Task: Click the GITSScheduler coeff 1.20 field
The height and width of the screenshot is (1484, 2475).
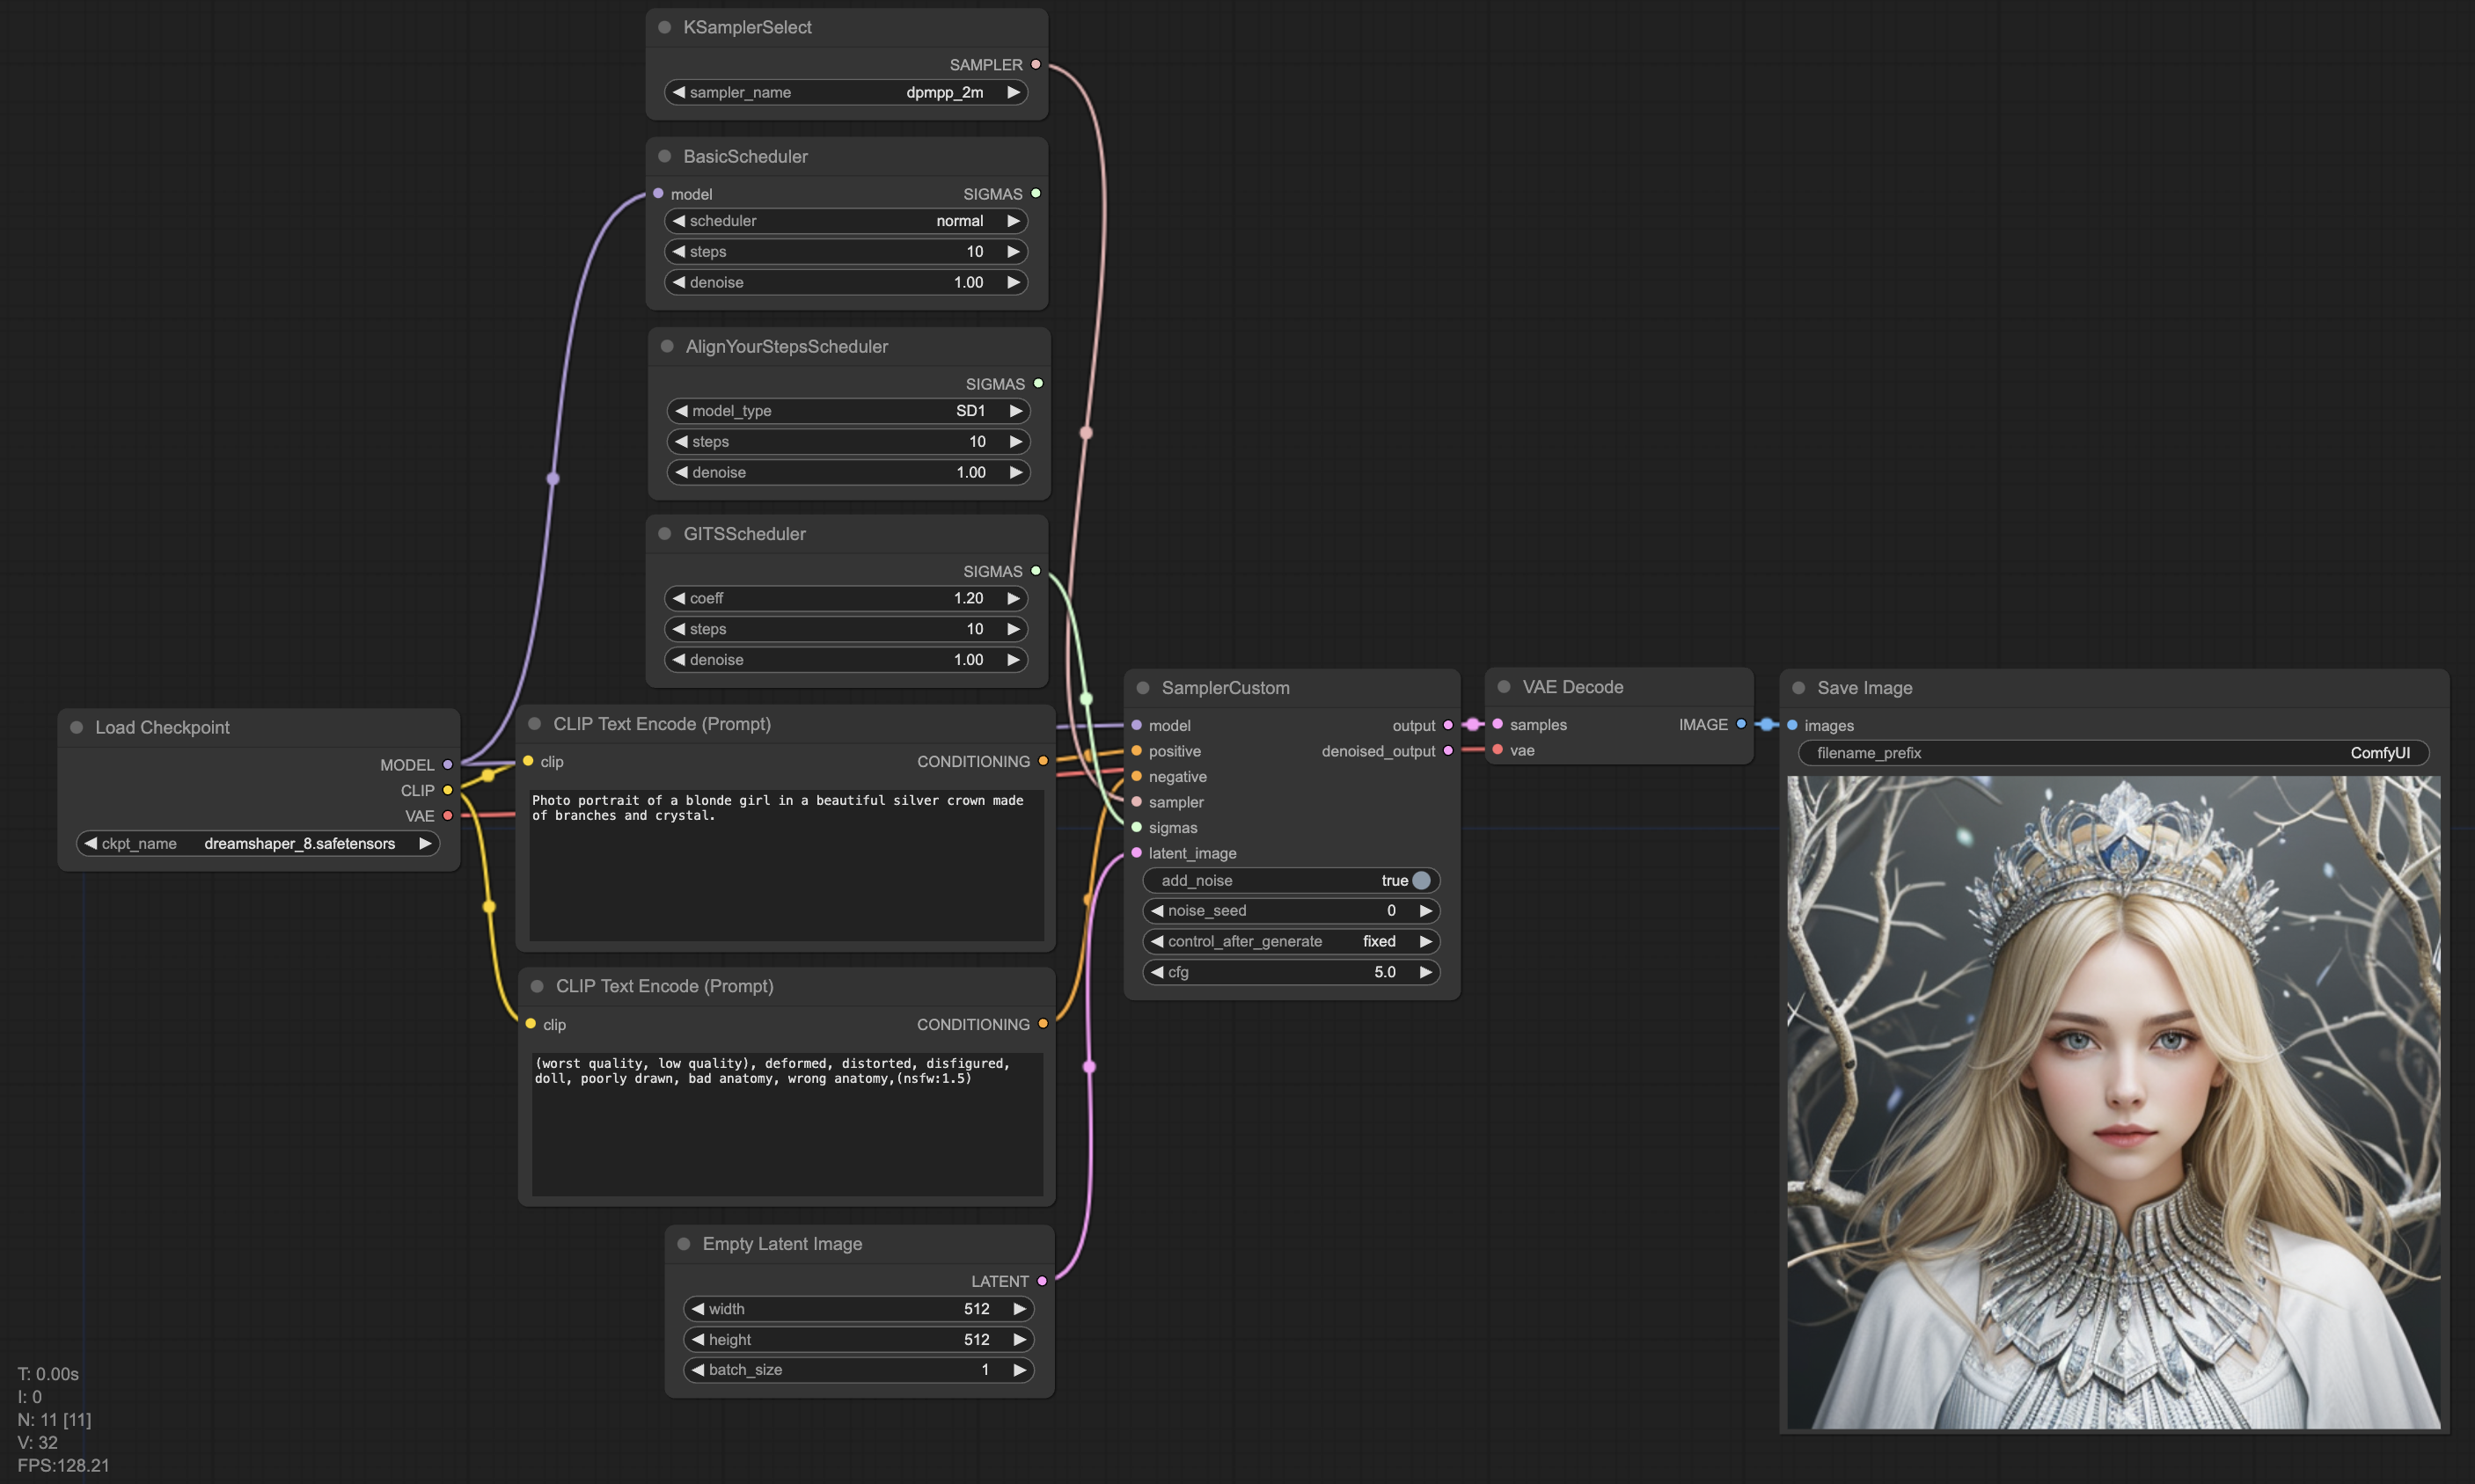Action: click(845, 598)
